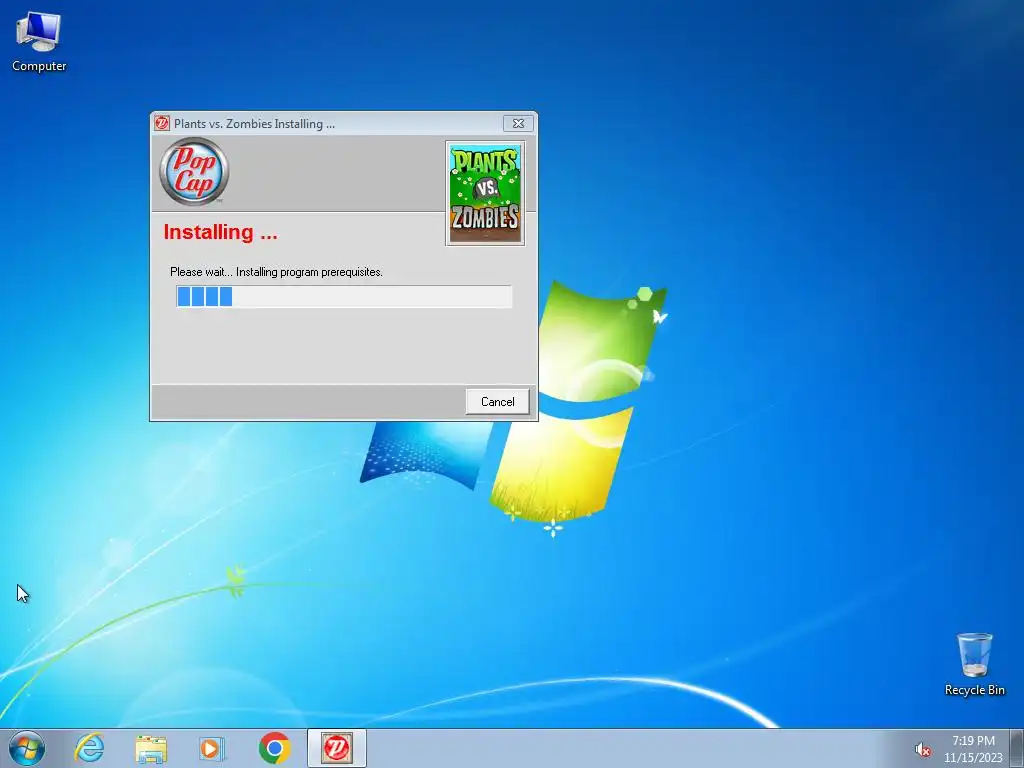
Task: Open Windows Explorer from taskbar
Action: [152, 748]
